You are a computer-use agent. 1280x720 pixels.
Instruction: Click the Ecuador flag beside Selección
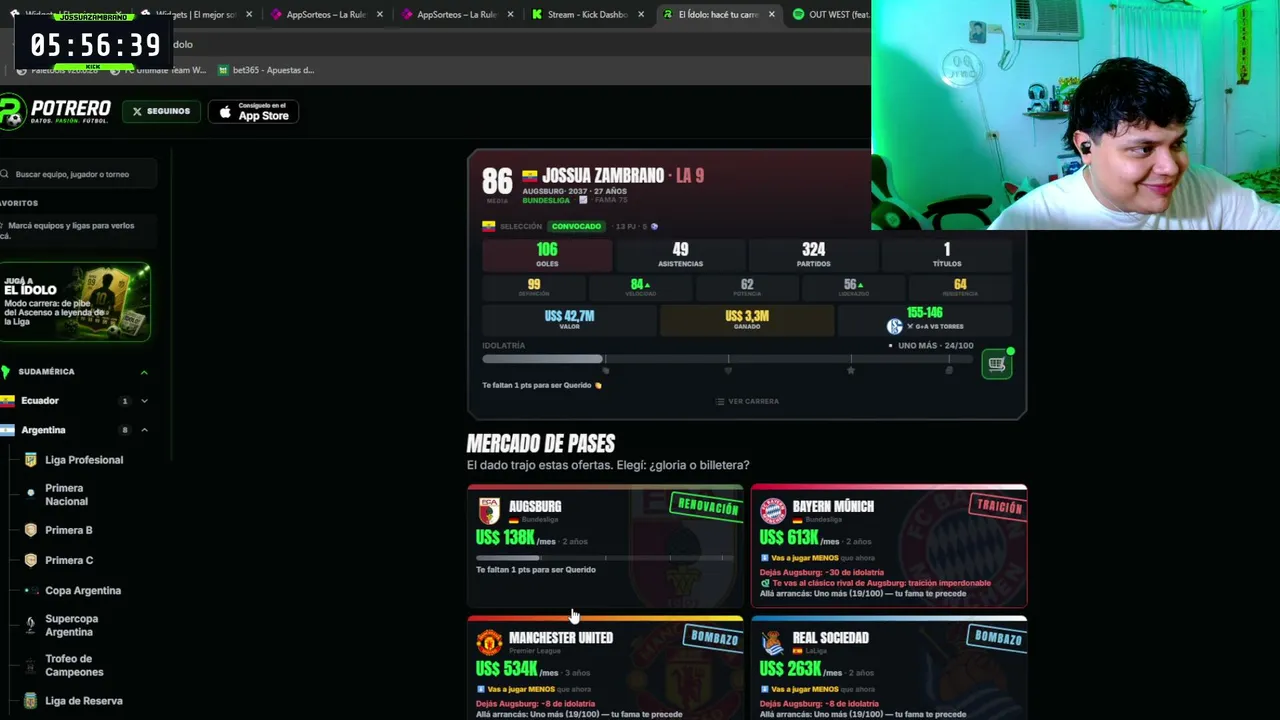point(489,226)
